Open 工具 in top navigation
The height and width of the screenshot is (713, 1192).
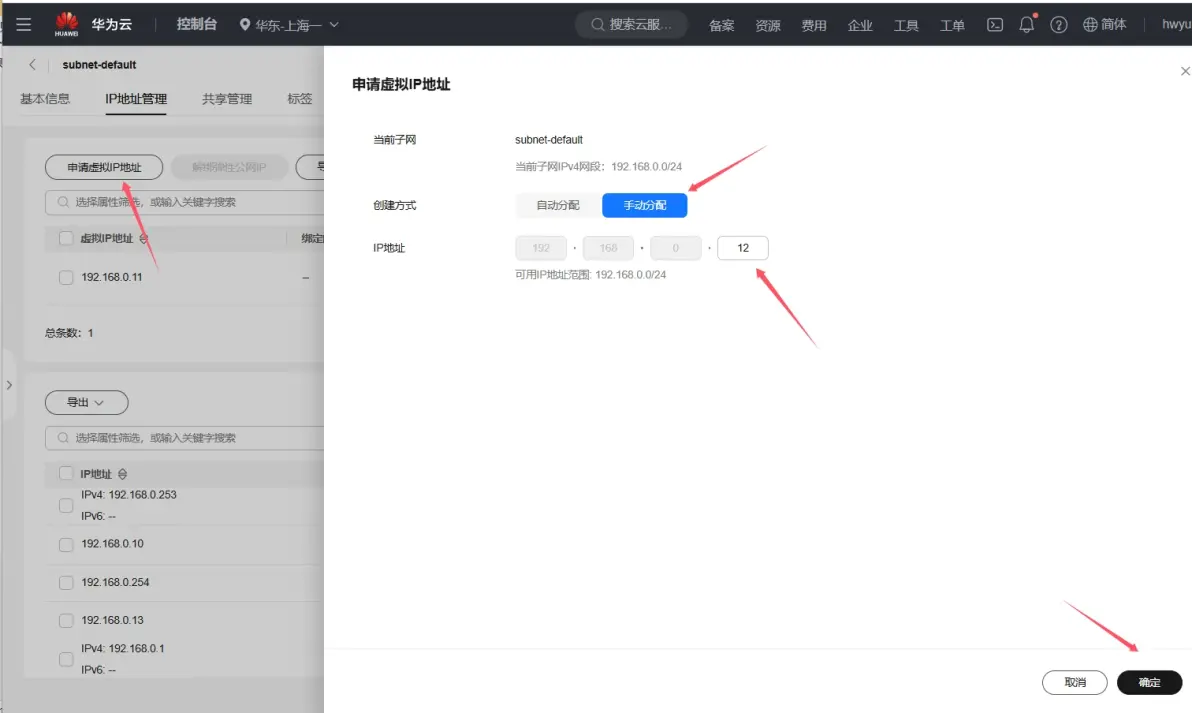(906, 25)
